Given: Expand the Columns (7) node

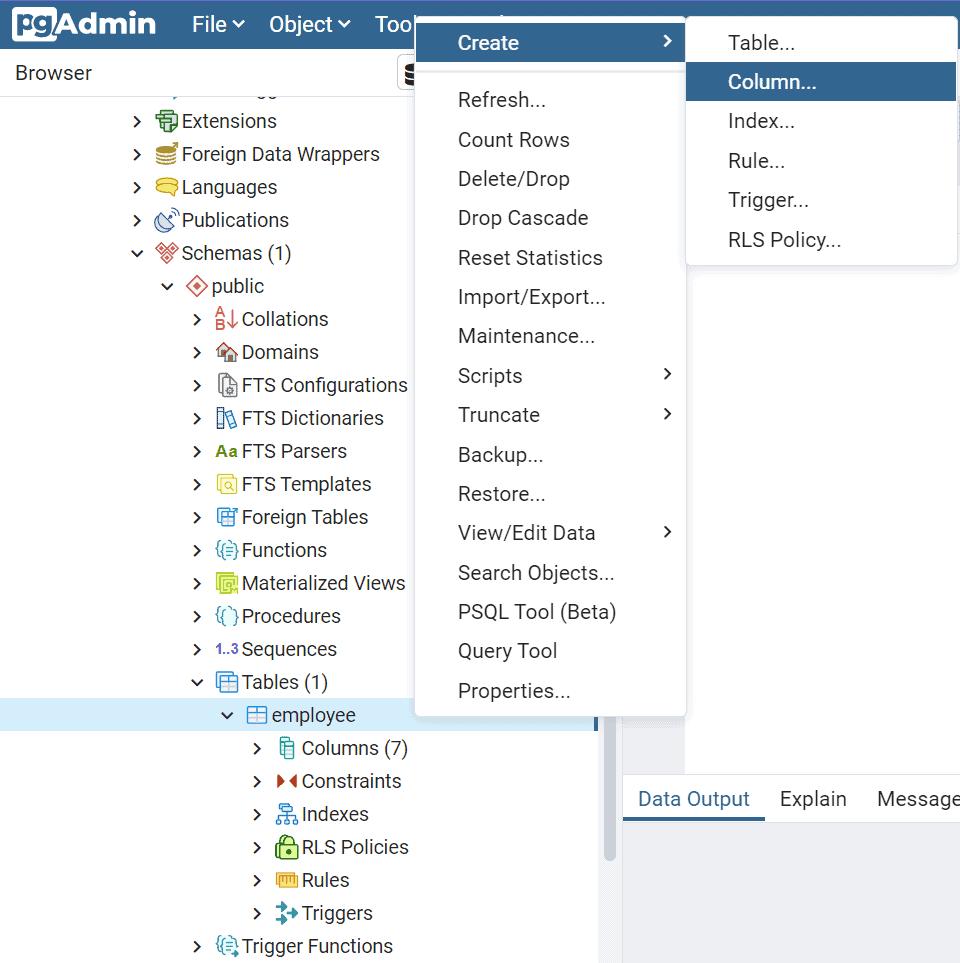Looking at the screenshot, I should 257,748.
